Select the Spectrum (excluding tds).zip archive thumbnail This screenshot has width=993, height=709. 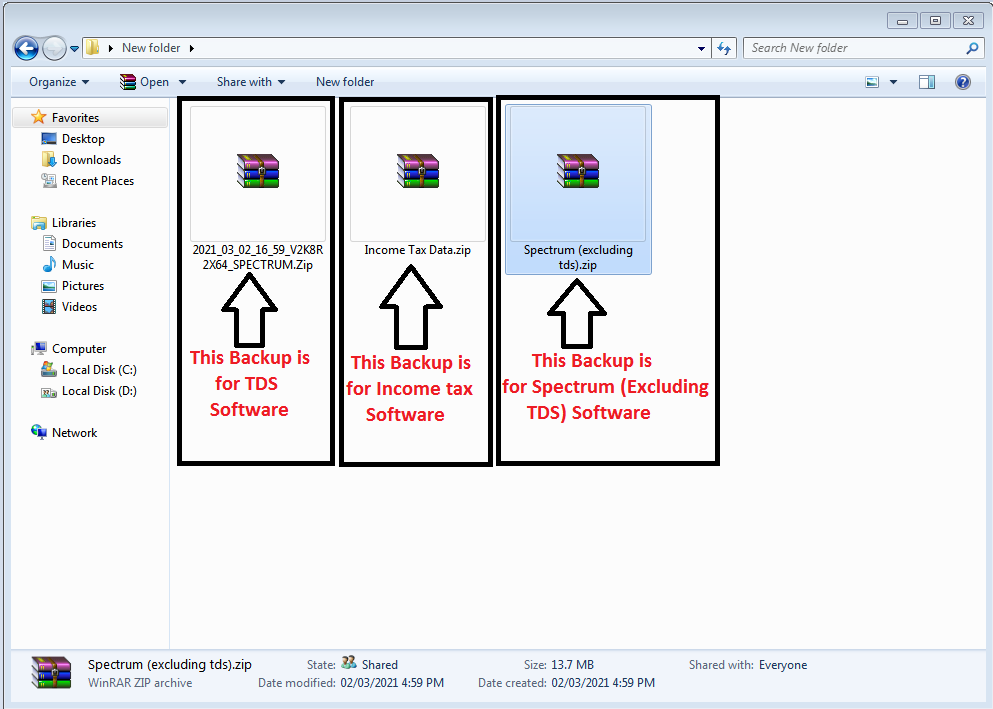(578, 173)
